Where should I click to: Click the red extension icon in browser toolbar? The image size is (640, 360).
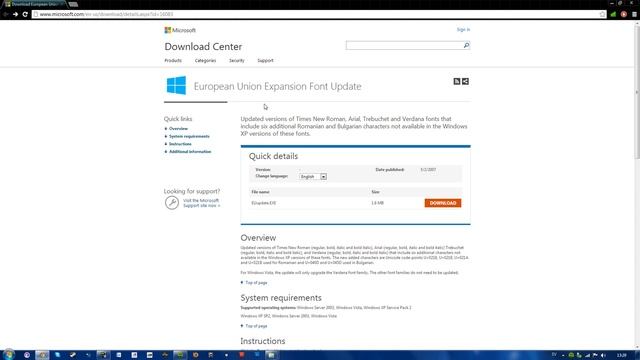pos(624,14)
